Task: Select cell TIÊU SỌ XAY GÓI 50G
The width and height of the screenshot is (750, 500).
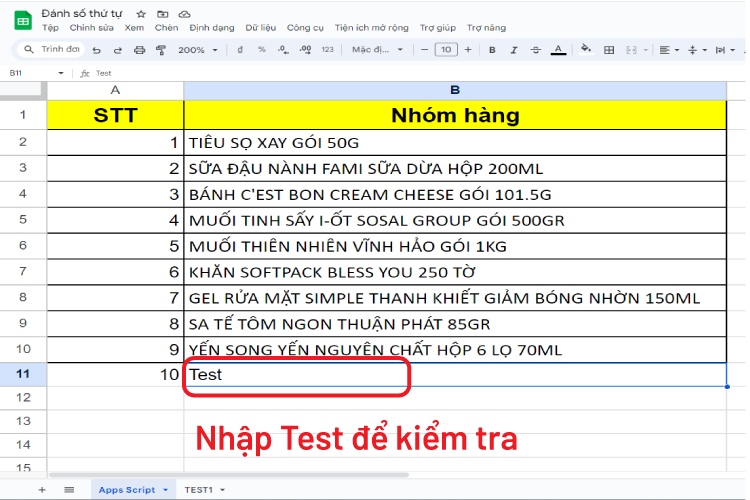Action: (x=455, y=143)
